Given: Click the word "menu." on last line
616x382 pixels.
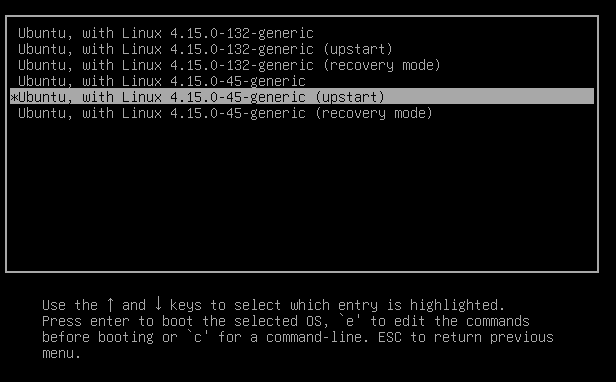Looking at the screenshot, I should (x=62, y=353).
